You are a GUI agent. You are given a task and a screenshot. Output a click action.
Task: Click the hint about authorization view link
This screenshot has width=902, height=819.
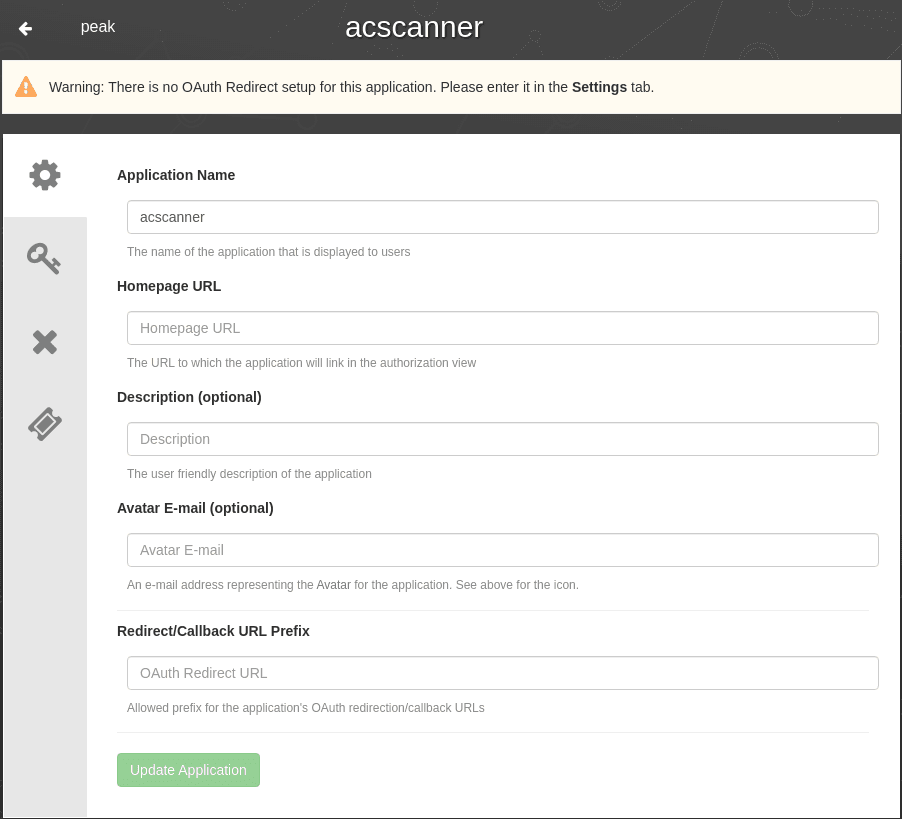tap(301, 363)
